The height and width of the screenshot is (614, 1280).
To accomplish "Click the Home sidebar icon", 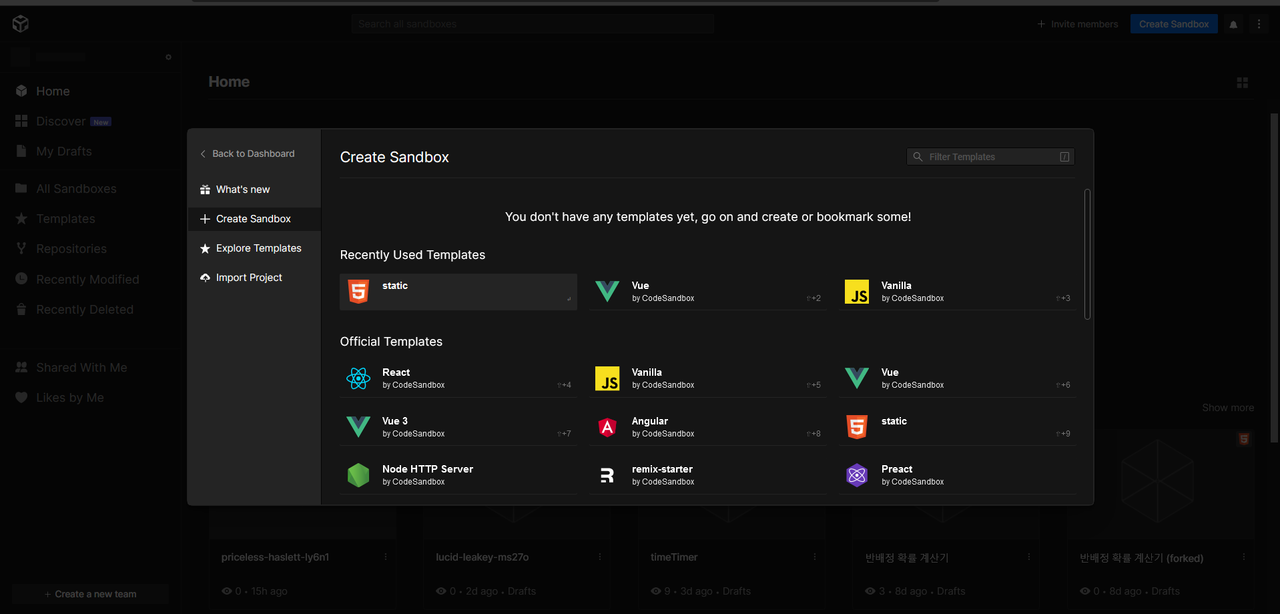I will [21, 91].
